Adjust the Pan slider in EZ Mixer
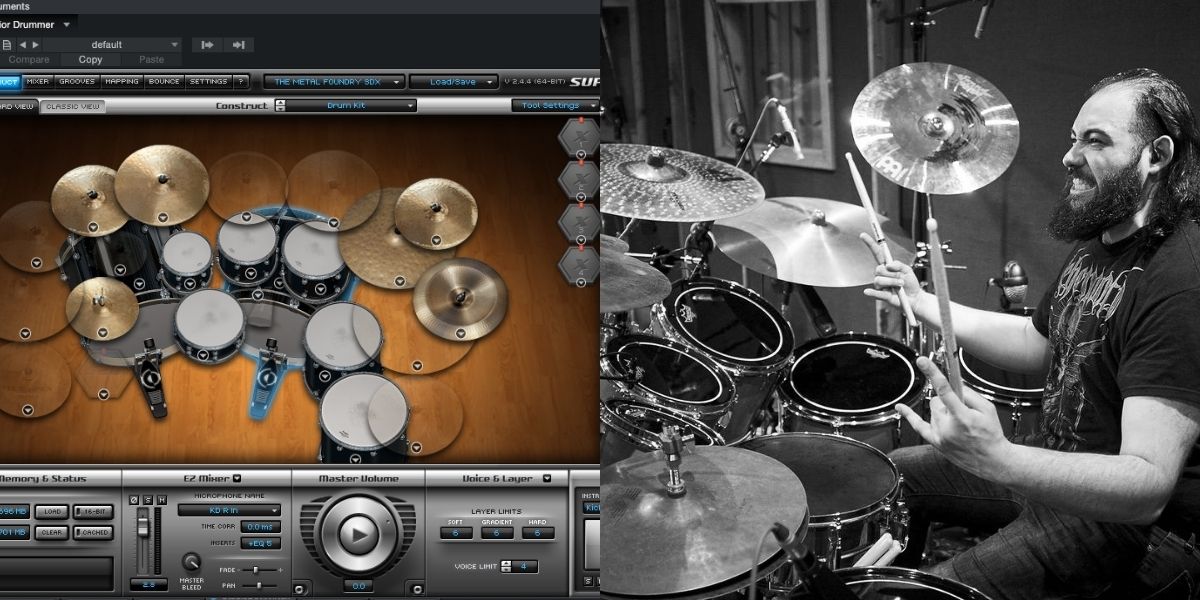The width and height of the screenshot is (1200, 600). [x=260, y=585]
